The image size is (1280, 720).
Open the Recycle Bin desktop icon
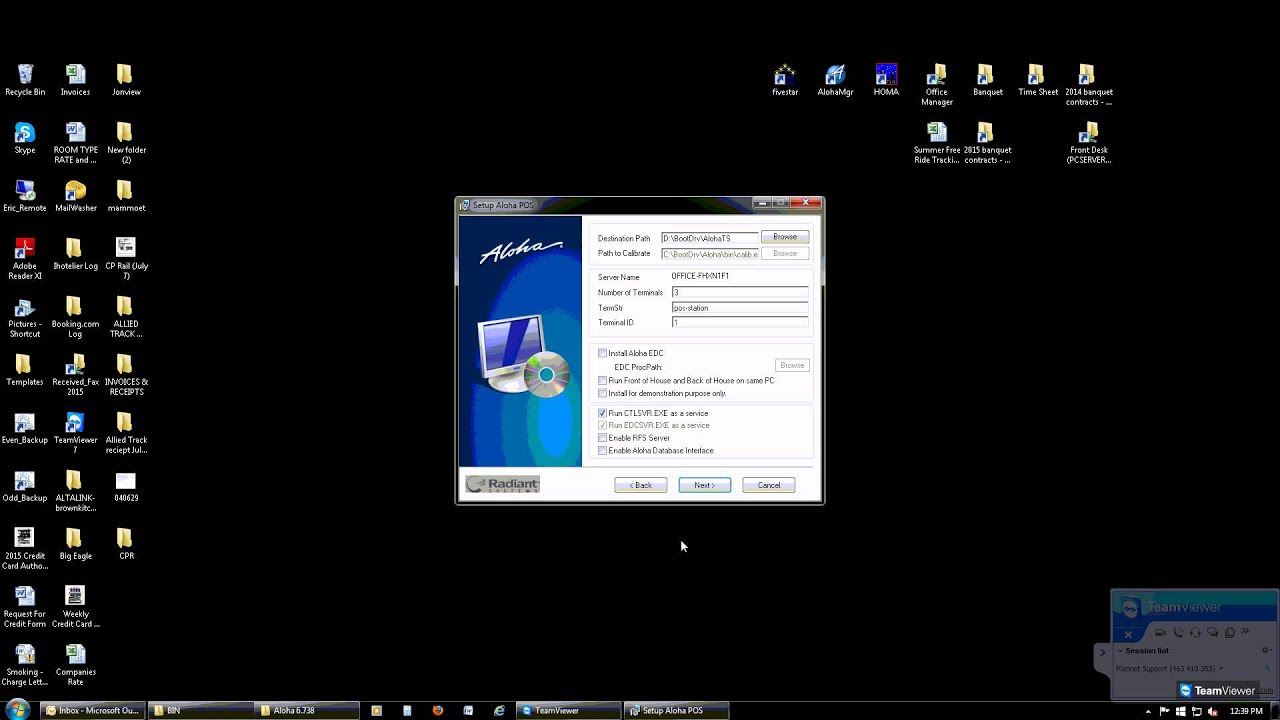pyautogui.click(x=25, y=81)
